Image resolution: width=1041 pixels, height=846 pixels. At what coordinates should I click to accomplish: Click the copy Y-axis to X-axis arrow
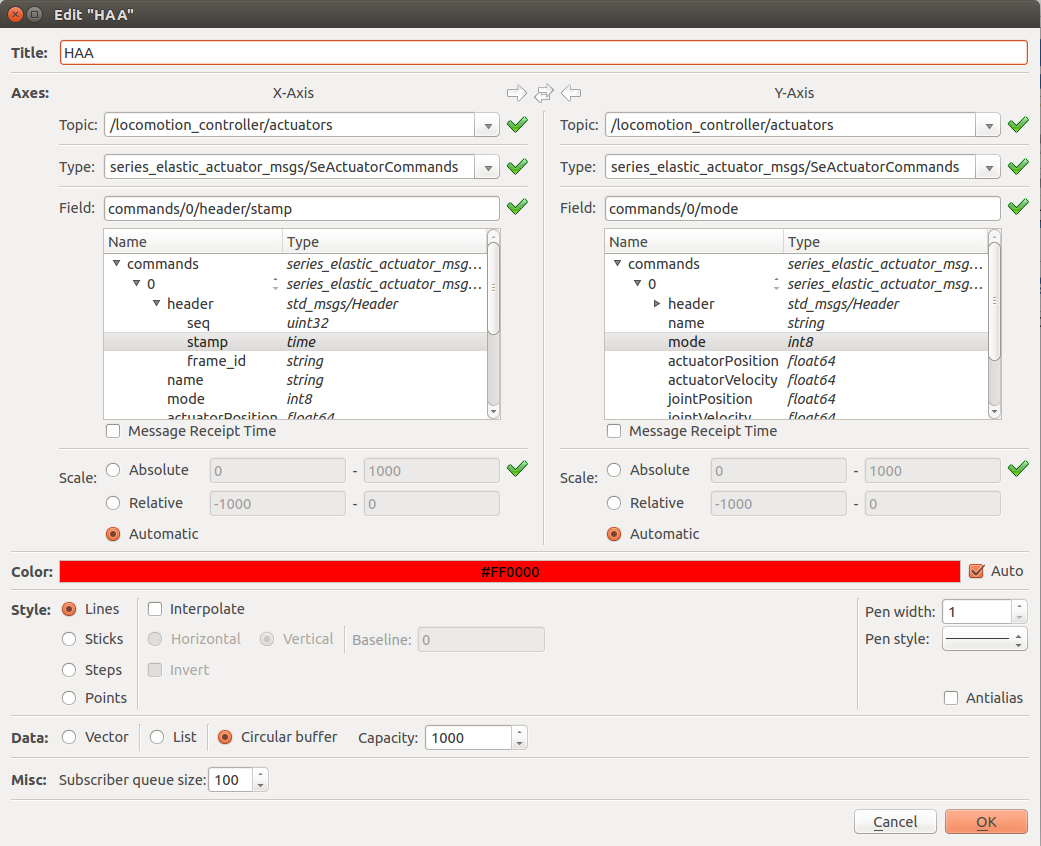point(571,93)
